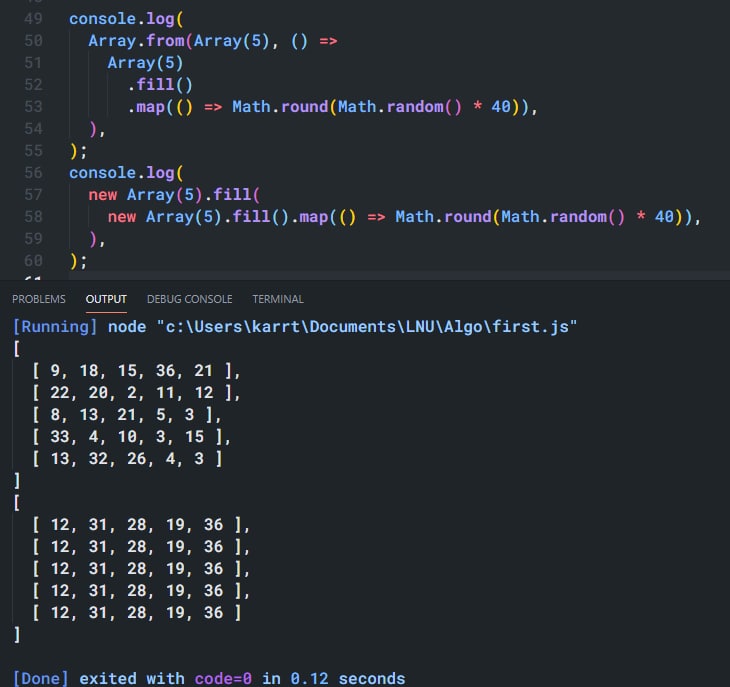The width and height of the screenshot is (730, 687).
Task: Click the '[Running]' label in output
Action: 55,327
